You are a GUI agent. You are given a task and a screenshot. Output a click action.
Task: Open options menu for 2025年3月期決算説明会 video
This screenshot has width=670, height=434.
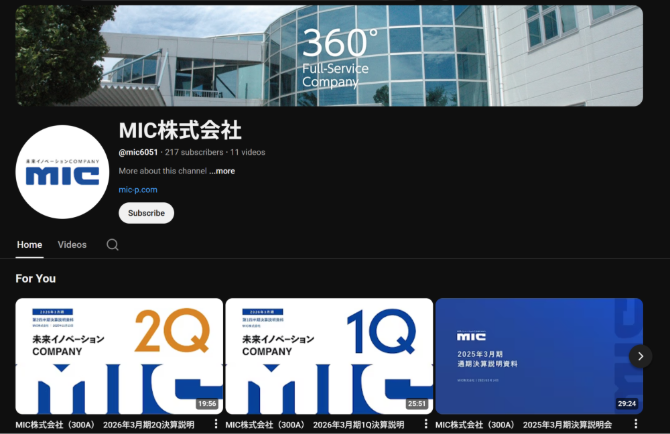636,424
